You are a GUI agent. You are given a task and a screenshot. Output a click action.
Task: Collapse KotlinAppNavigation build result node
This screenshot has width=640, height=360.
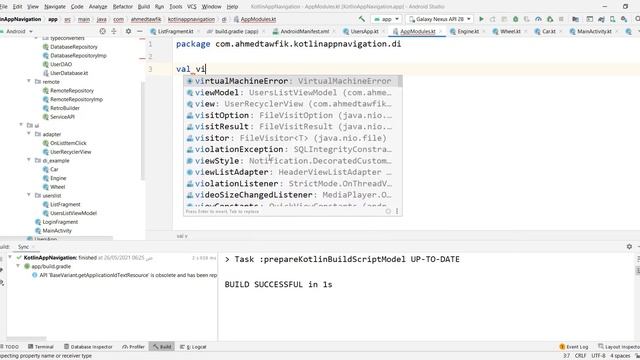(x=10, y=257)
